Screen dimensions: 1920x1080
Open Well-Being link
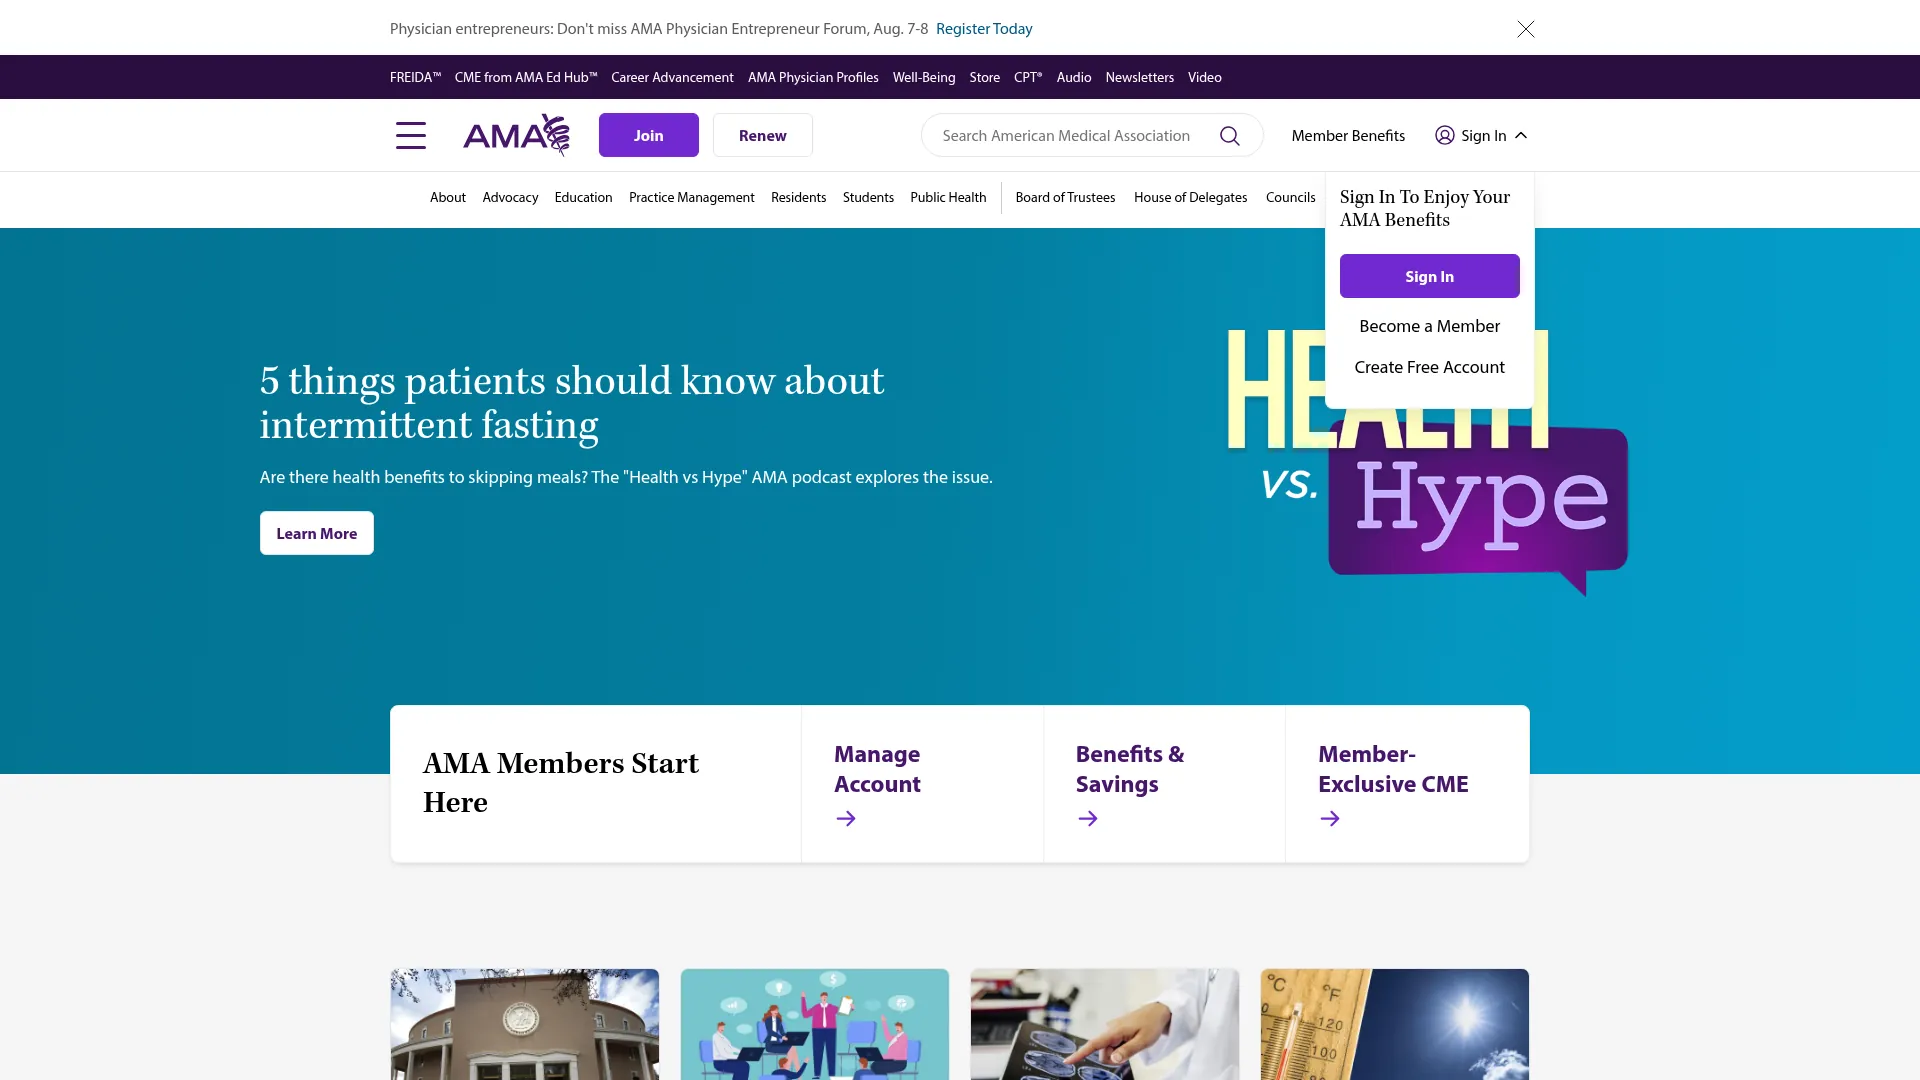click(924, 77)
